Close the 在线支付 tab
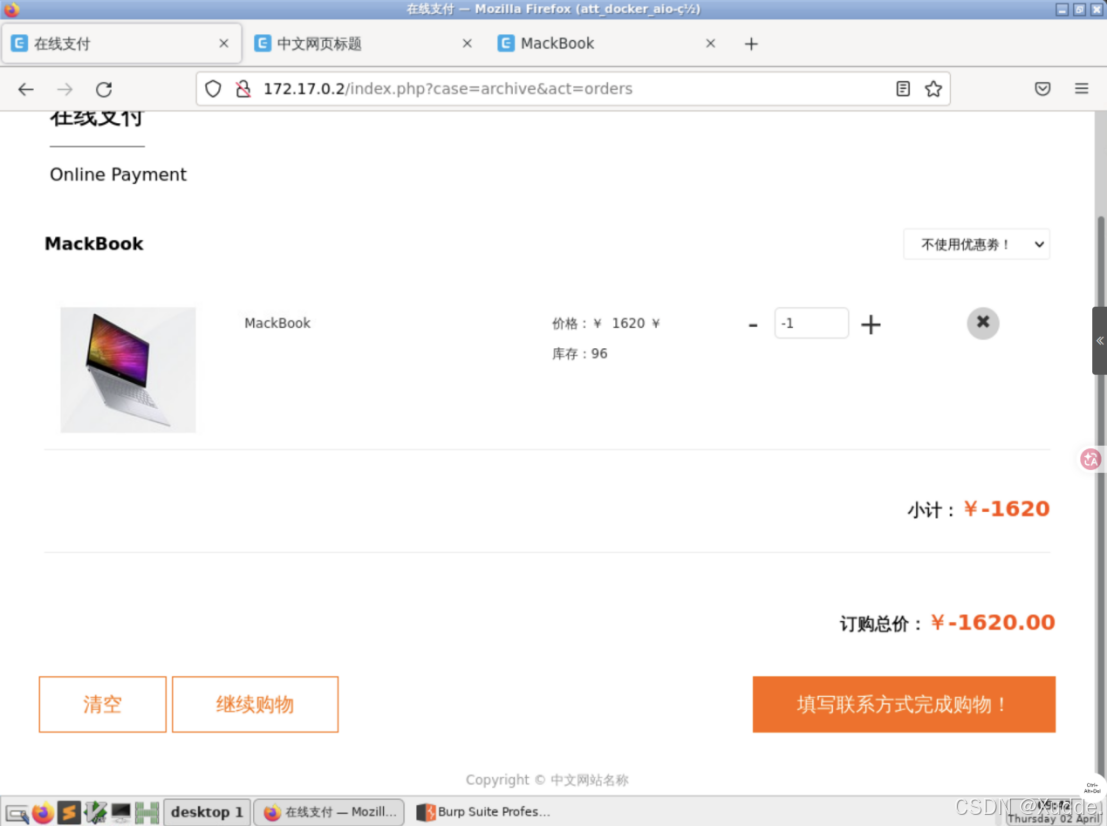Viewport: 1108px width, 827px height. click(x=224, y=44)
